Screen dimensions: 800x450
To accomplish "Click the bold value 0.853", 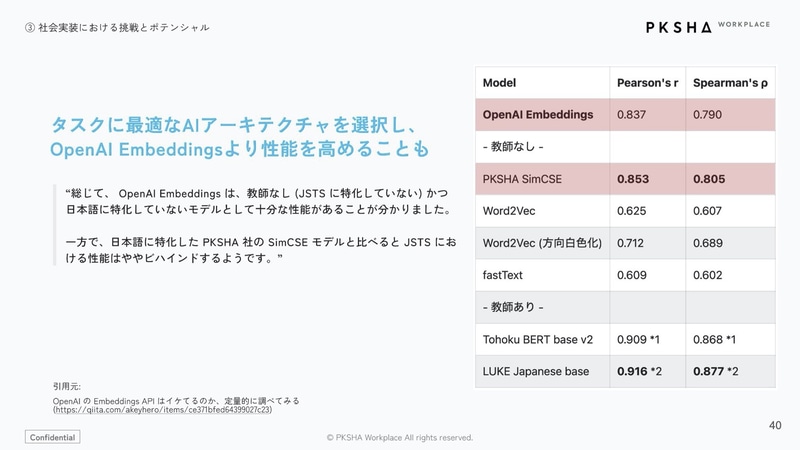I will [633, 179].
